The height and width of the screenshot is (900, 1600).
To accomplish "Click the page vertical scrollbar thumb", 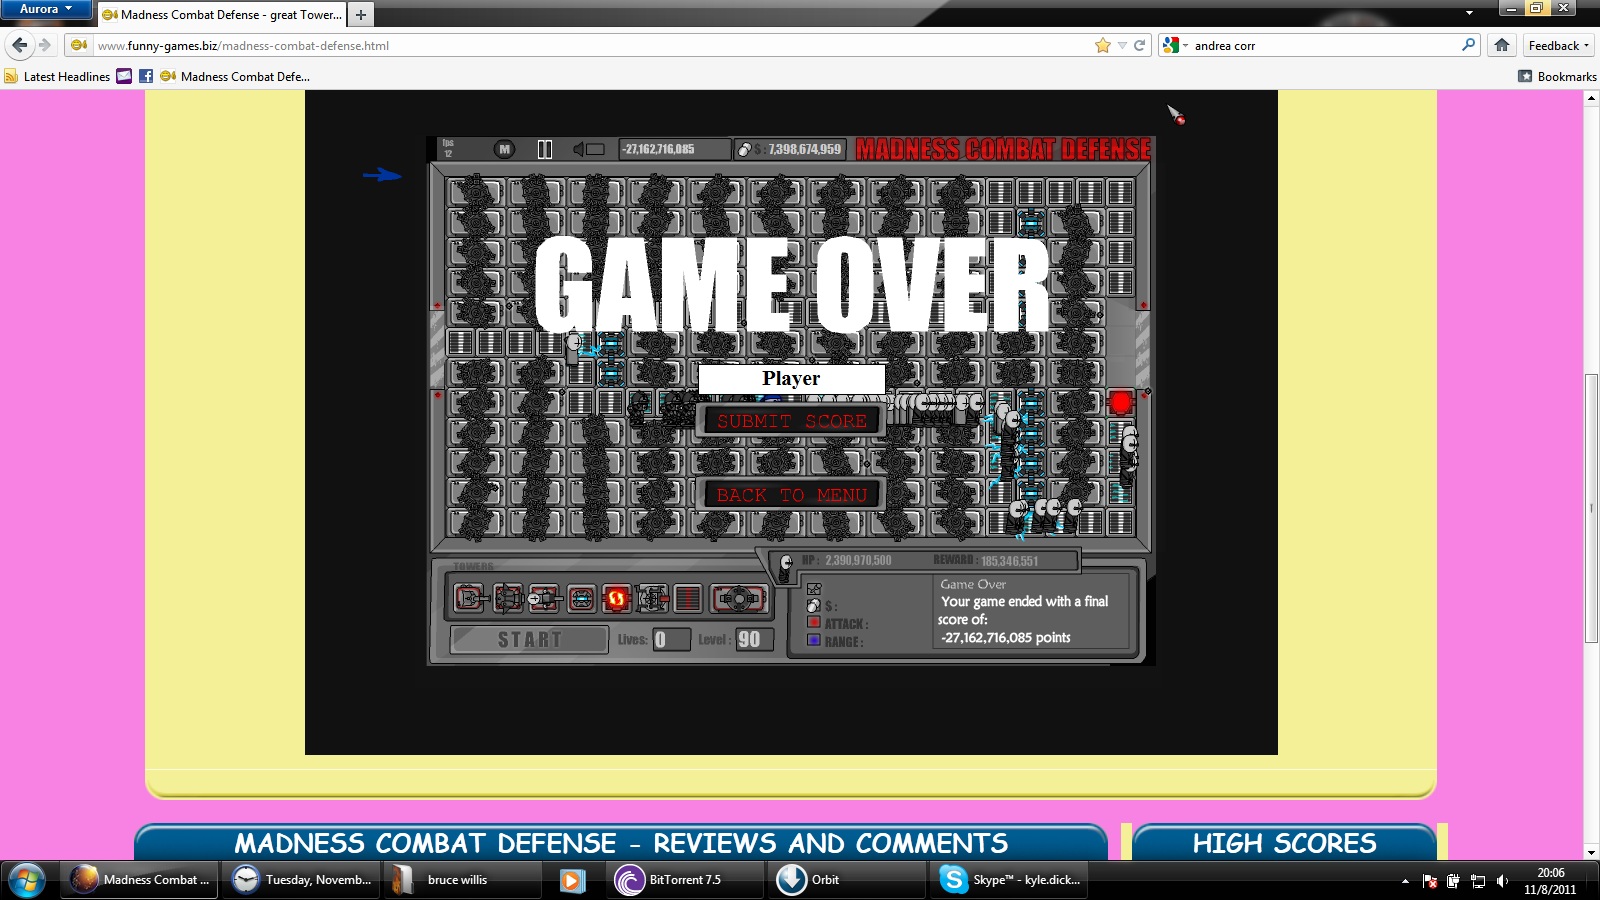I will coord(1591,508).
